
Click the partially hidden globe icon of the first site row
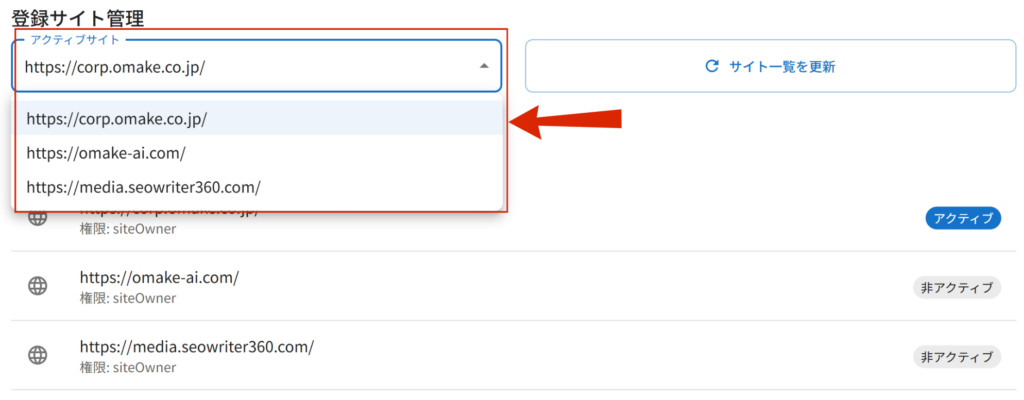pyautogui.click(x=38, y=218)
